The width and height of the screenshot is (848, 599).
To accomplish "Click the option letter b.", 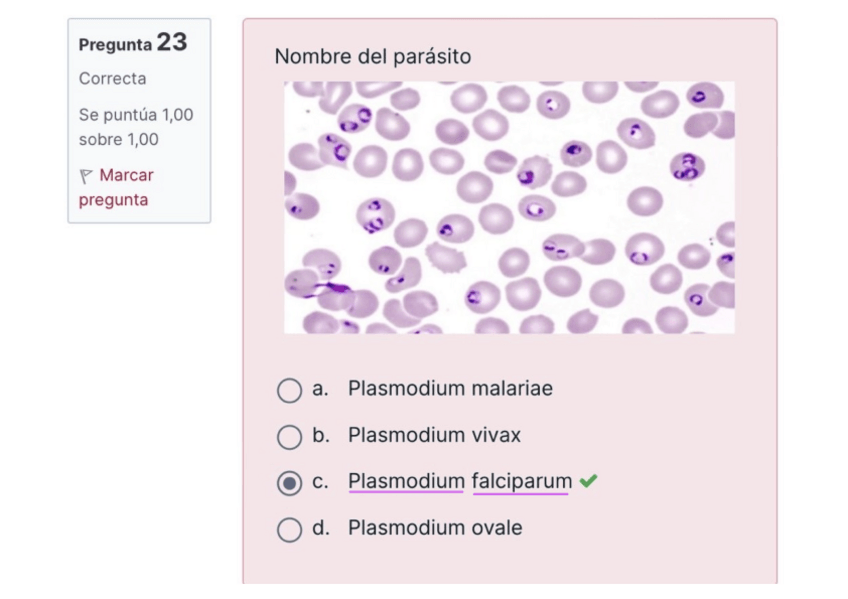I will (320, 435).
